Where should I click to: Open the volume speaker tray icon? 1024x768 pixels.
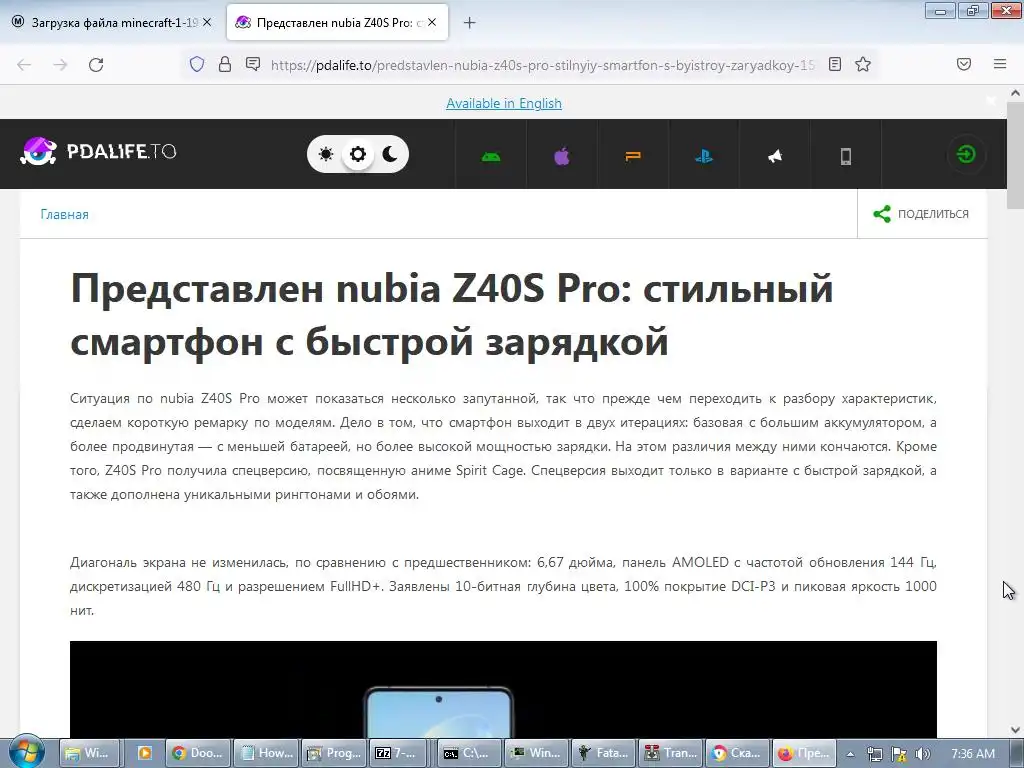point(922,754)
